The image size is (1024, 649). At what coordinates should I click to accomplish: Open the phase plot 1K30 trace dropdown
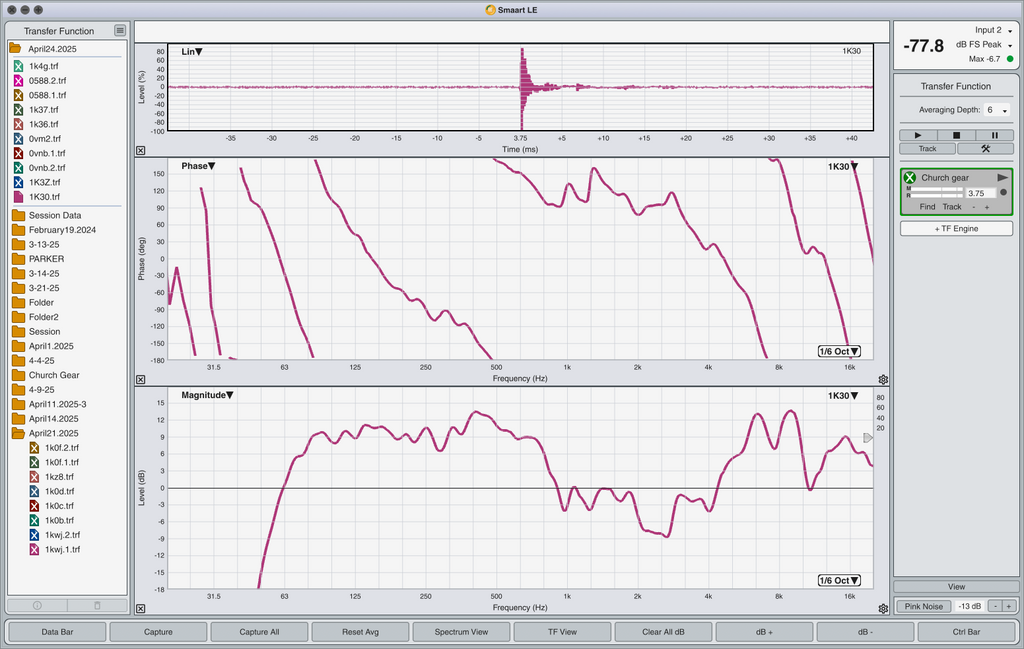(843, 166)
